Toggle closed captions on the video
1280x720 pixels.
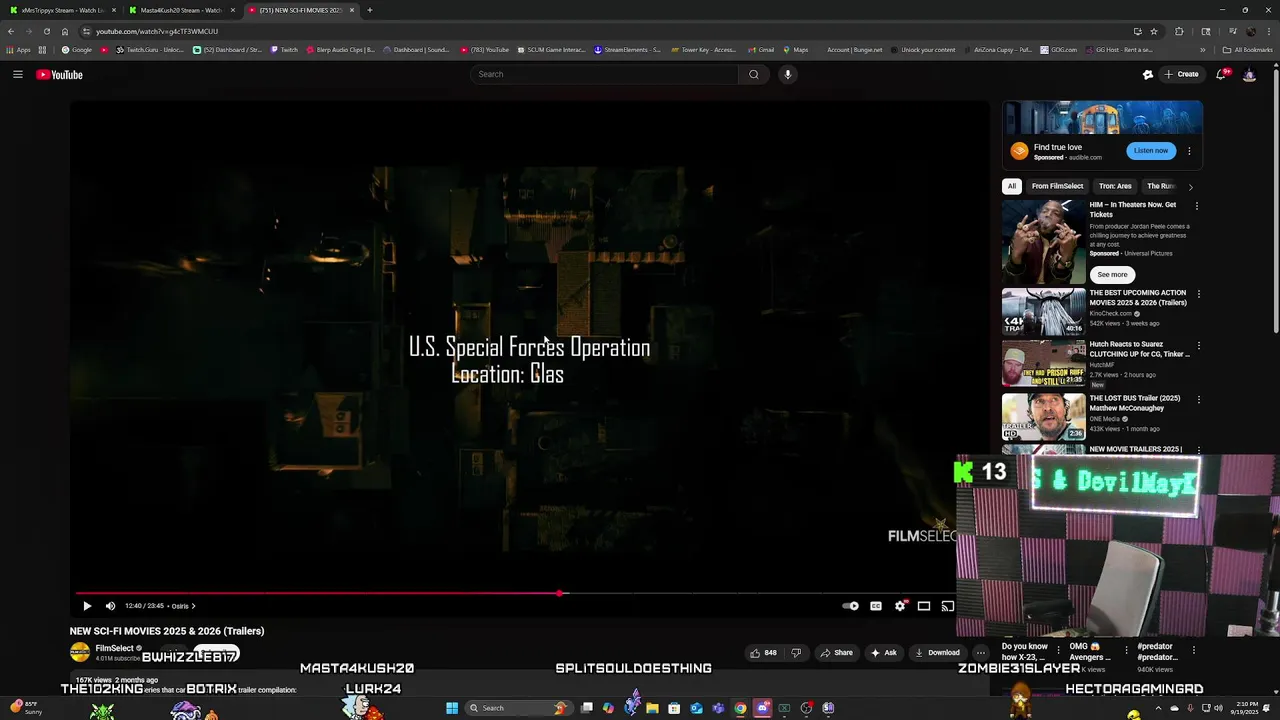pos(876,606)
